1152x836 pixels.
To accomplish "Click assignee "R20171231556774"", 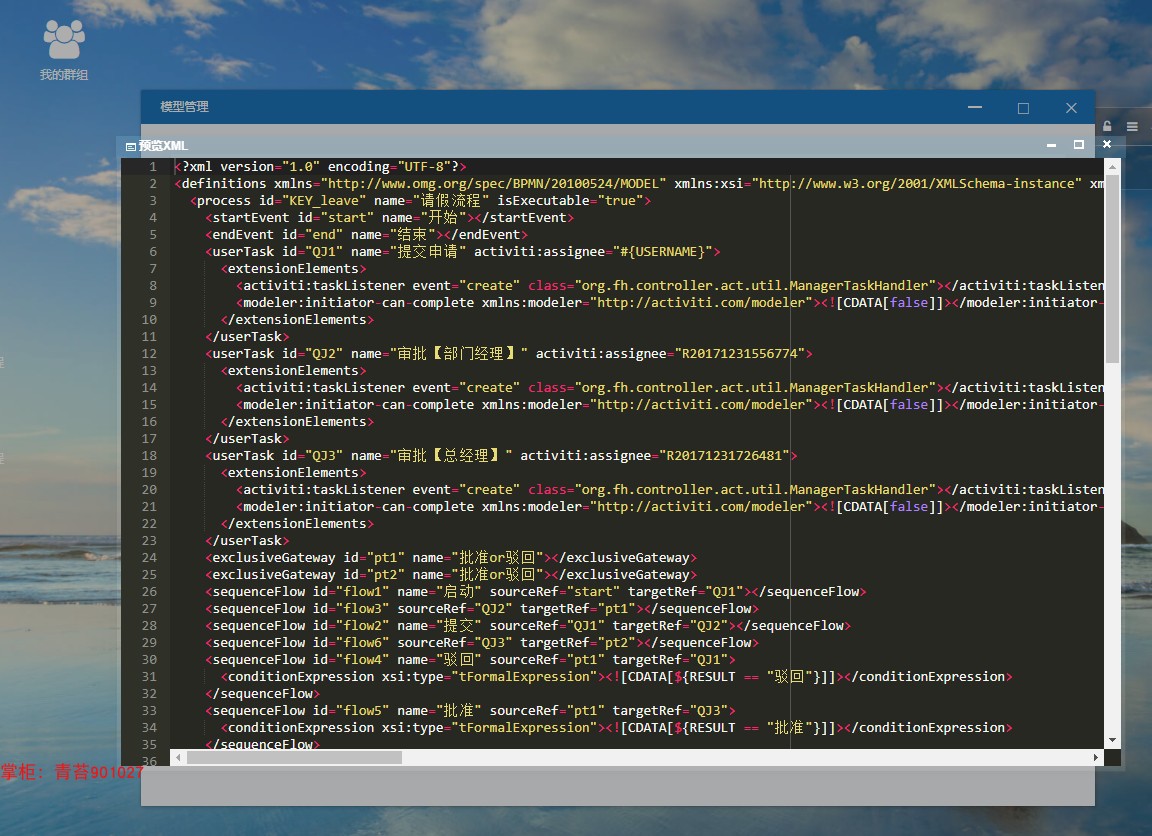I will (741, 353).
